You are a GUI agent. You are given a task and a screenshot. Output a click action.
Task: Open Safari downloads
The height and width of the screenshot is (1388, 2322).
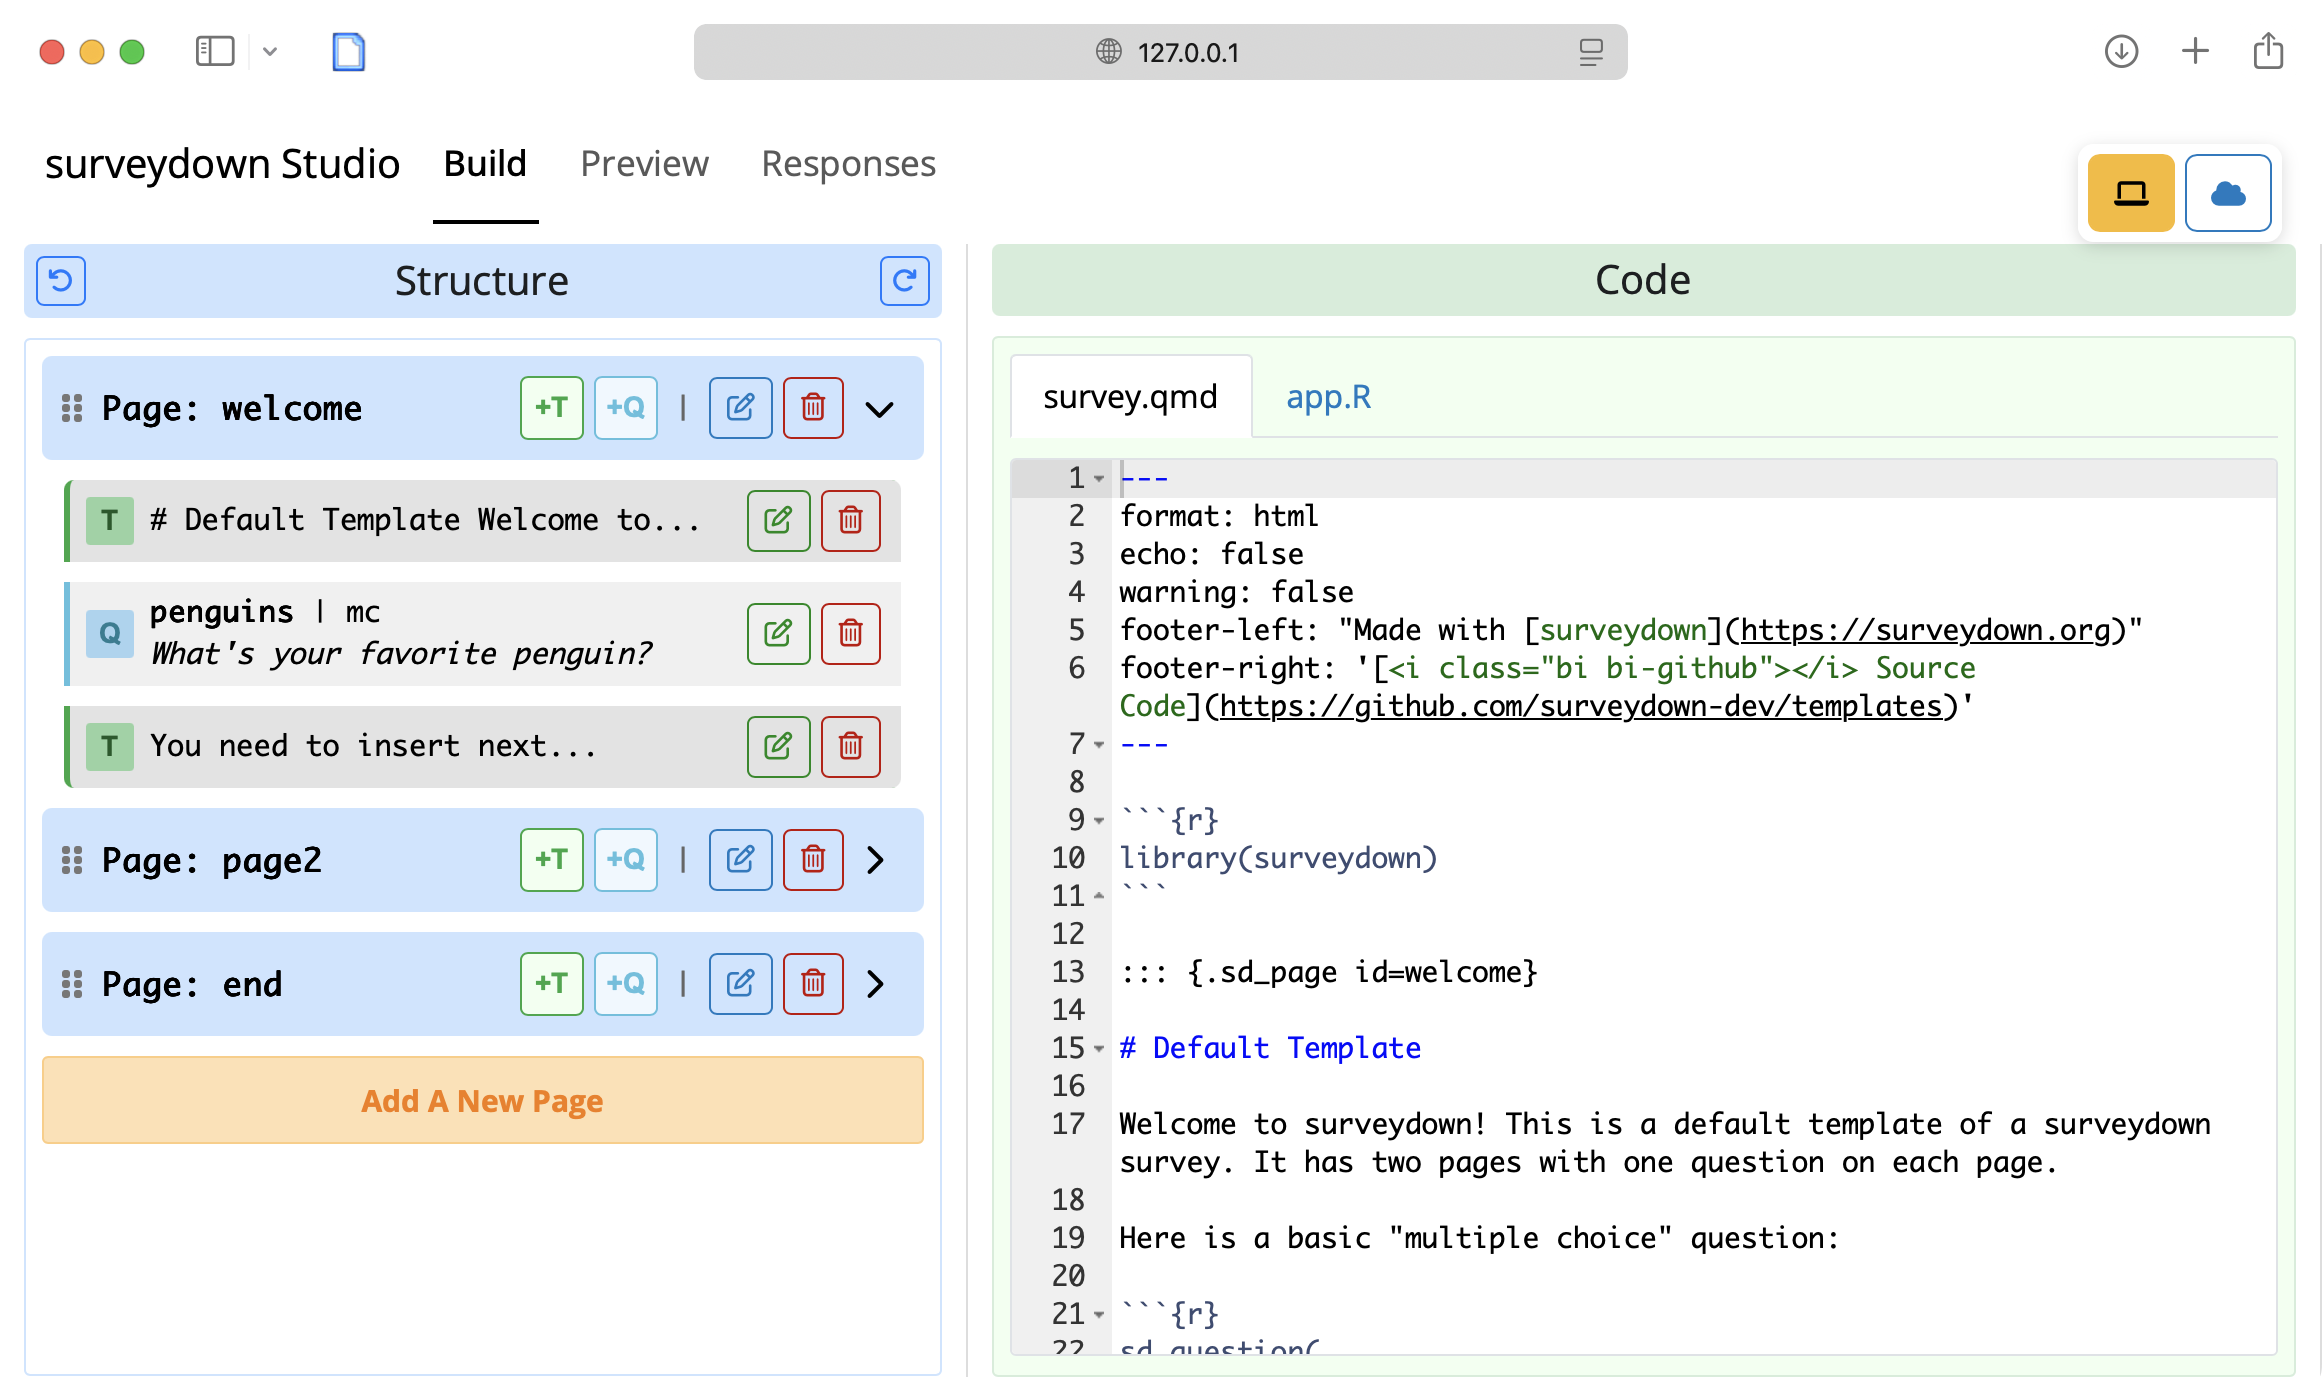2121,51
